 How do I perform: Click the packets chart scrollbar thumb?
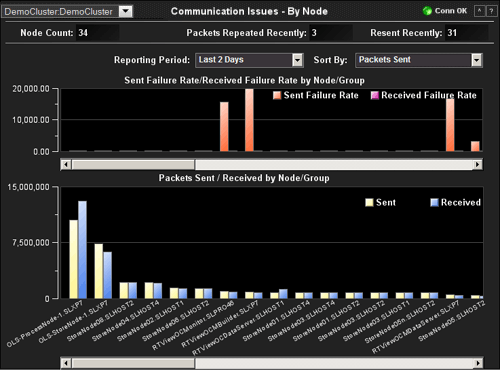[x=133, y=363]
